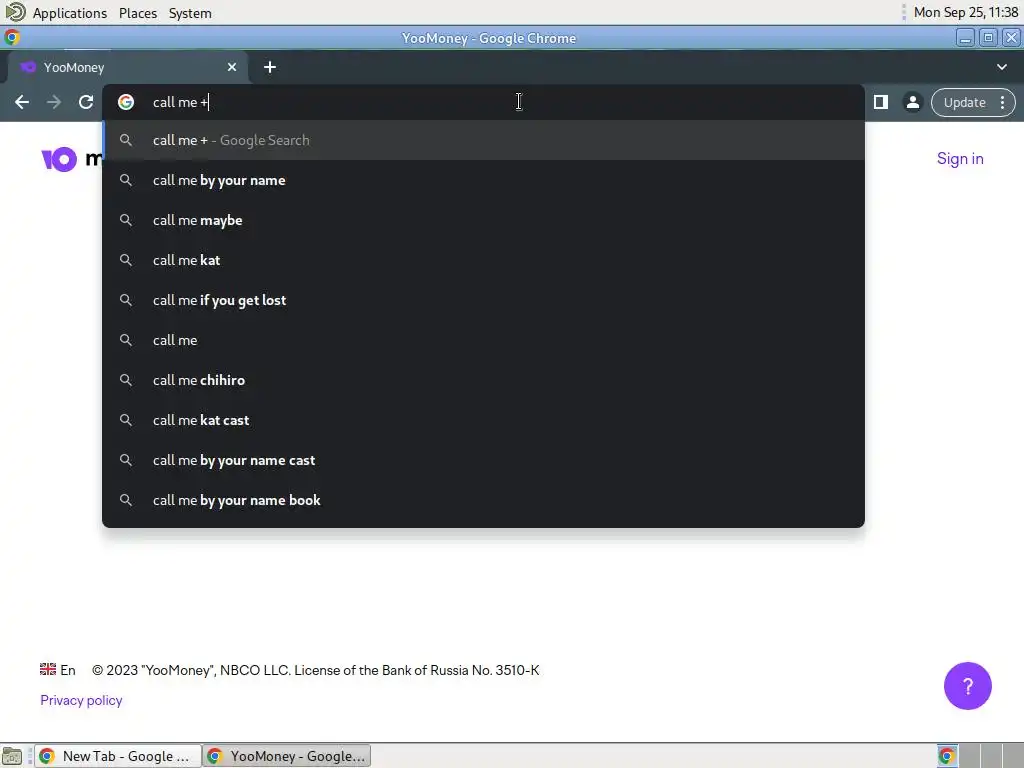This screenshot has width=1024, height=768.
Task: Switch language via En flag selector
Action: (x=57, y=670)
